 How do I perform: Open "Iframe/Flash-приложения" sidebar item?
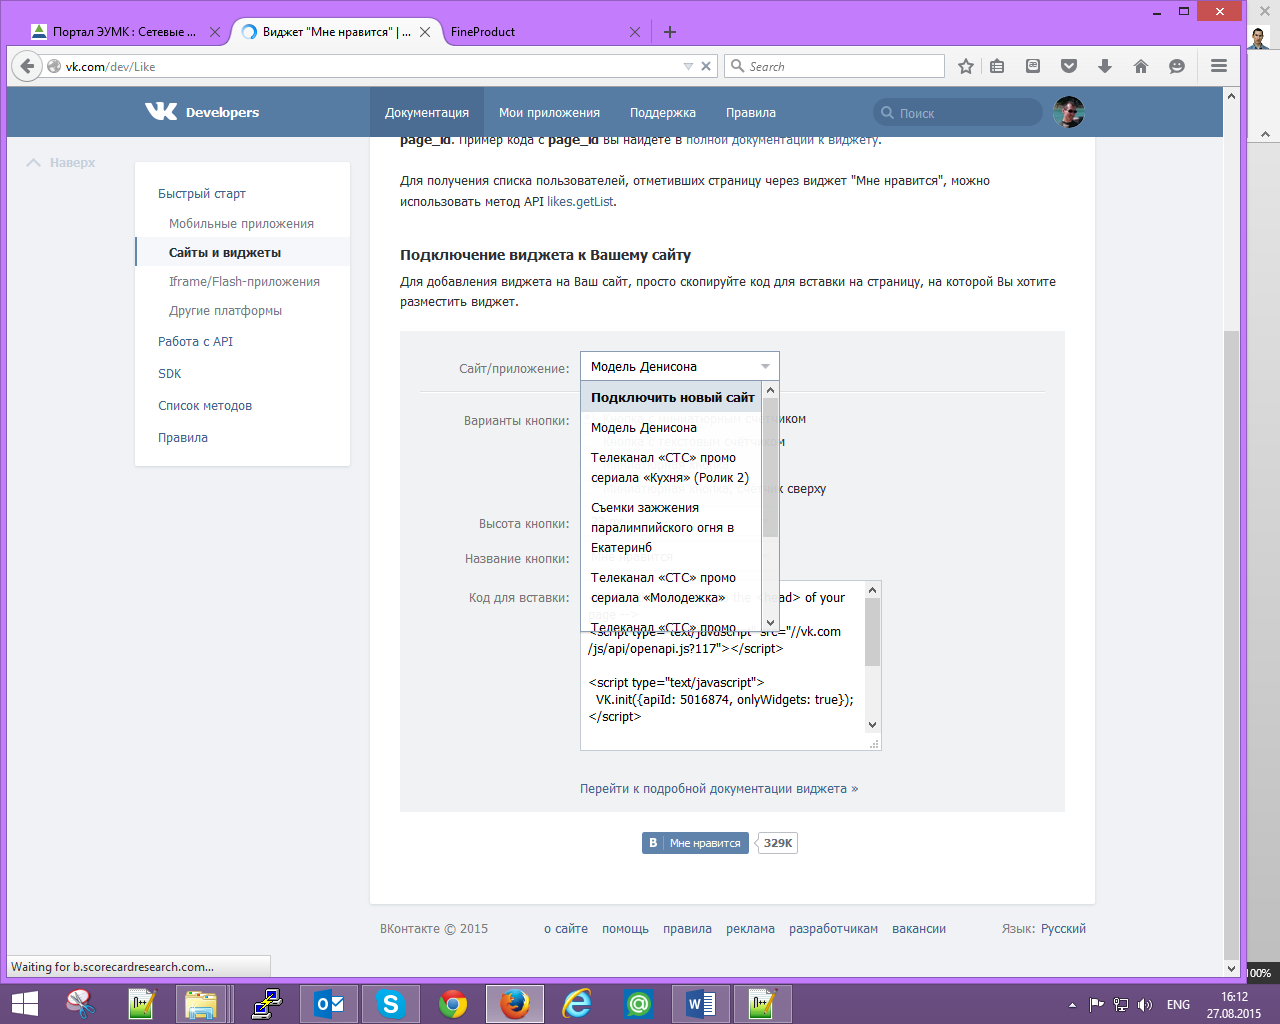pyautogui.click(x=244, y=281)
